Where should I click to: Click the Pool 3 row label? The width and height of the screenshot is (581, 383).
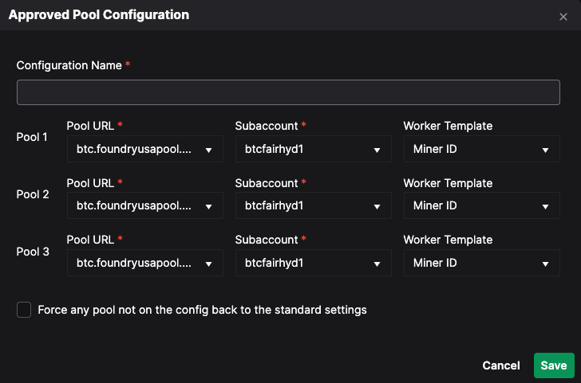[33, 252]
